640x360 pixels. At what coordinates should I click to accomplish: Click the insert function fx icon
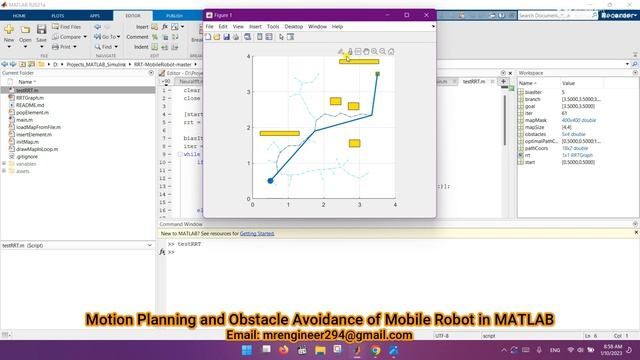(x=165, y=27)
